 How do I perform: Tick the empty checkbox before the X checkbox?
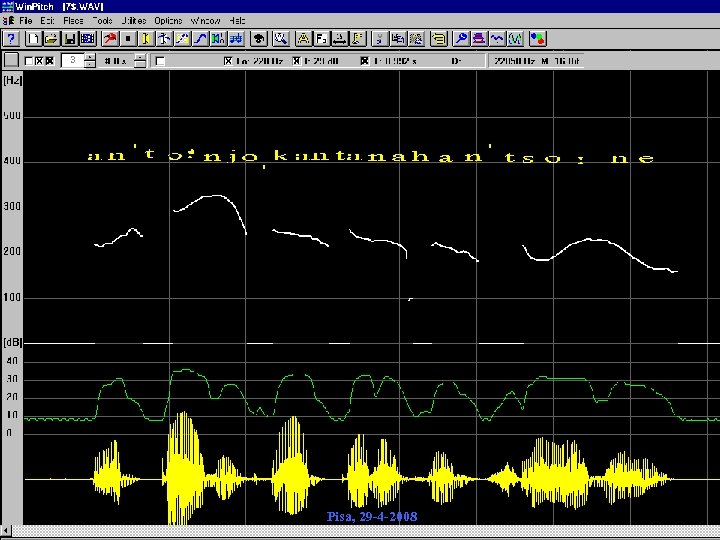[x=28, y=61]
